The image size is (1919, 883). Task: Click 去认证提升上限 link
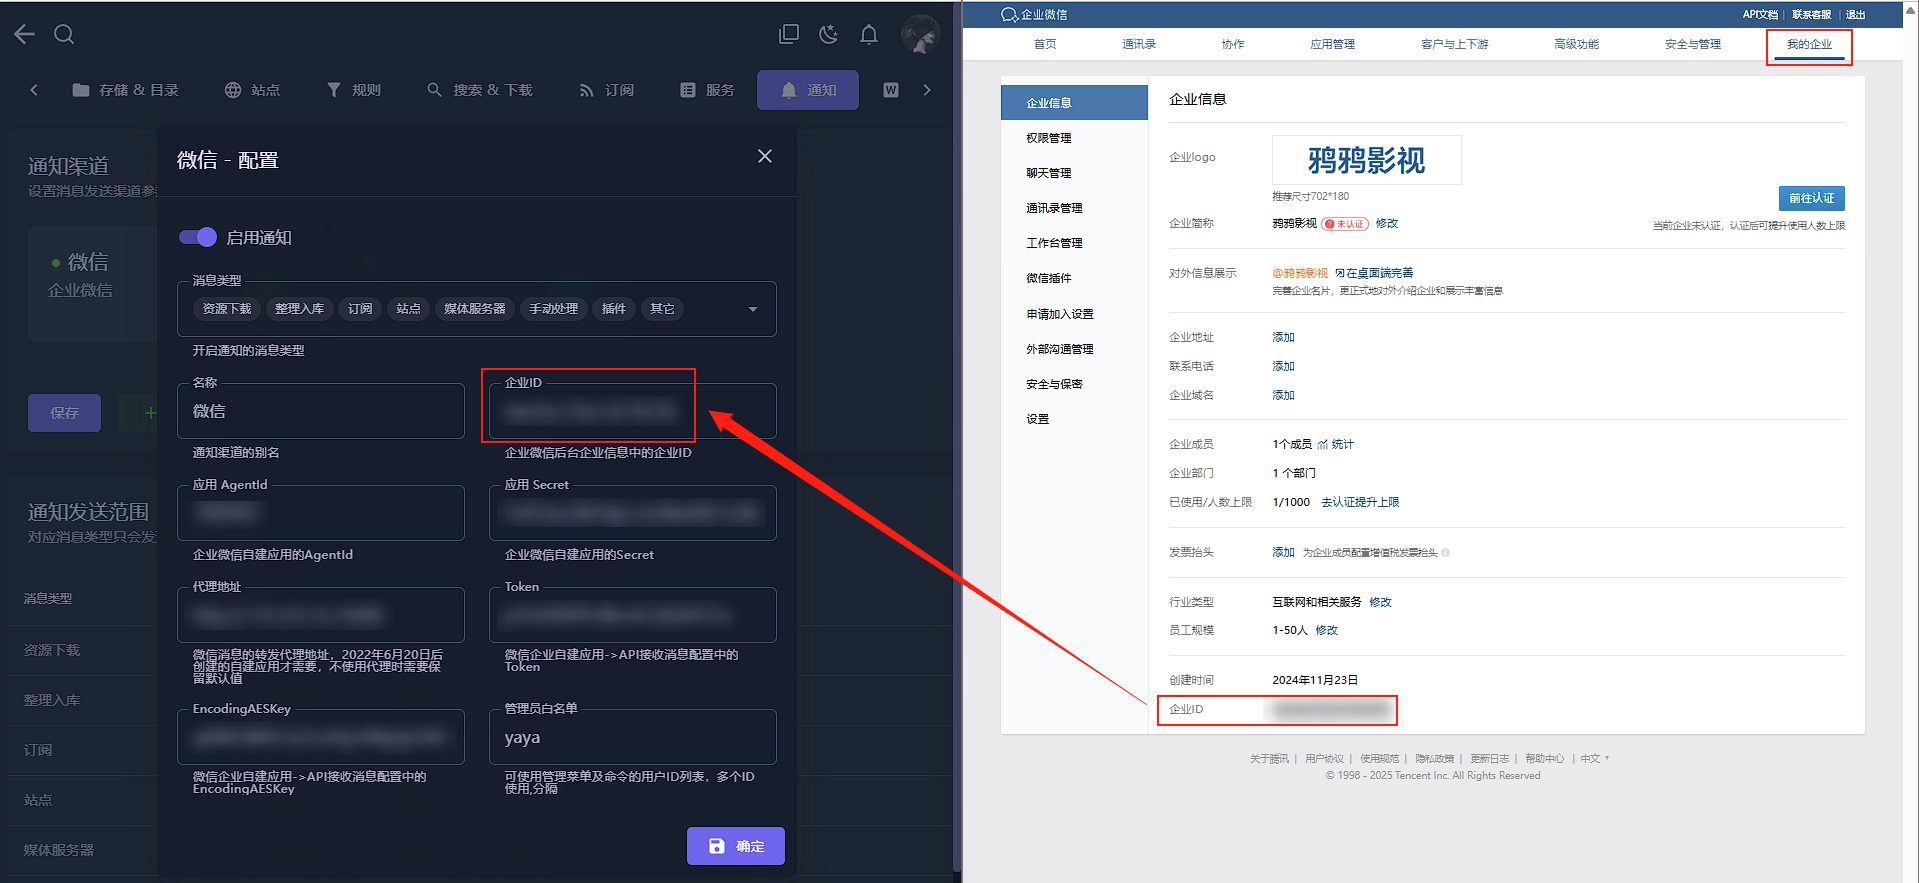click(1360, 502)
